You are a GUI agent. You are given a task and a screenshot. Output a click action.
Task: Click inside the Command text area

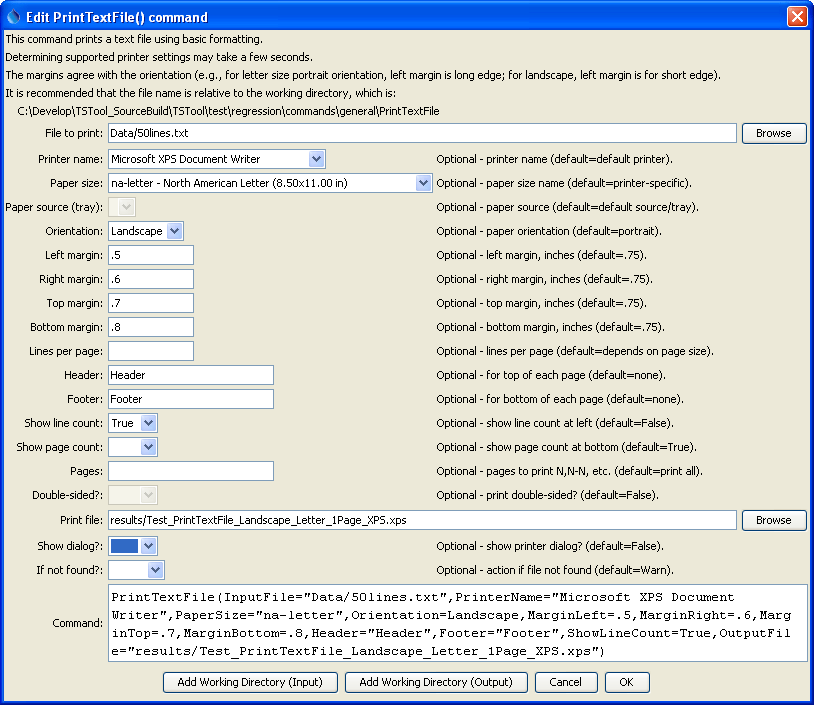[458, 623]
